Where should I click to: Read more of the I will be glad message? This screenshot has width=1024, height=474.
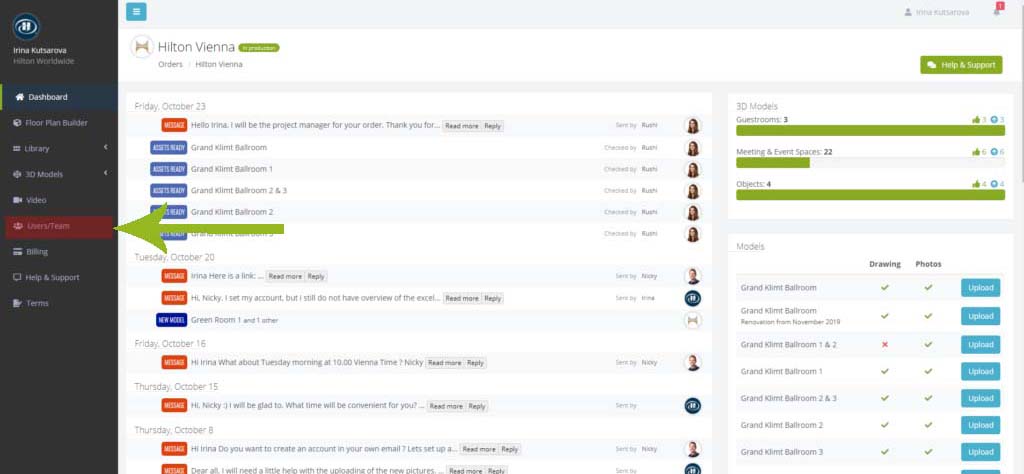click(x=446, y=406)
